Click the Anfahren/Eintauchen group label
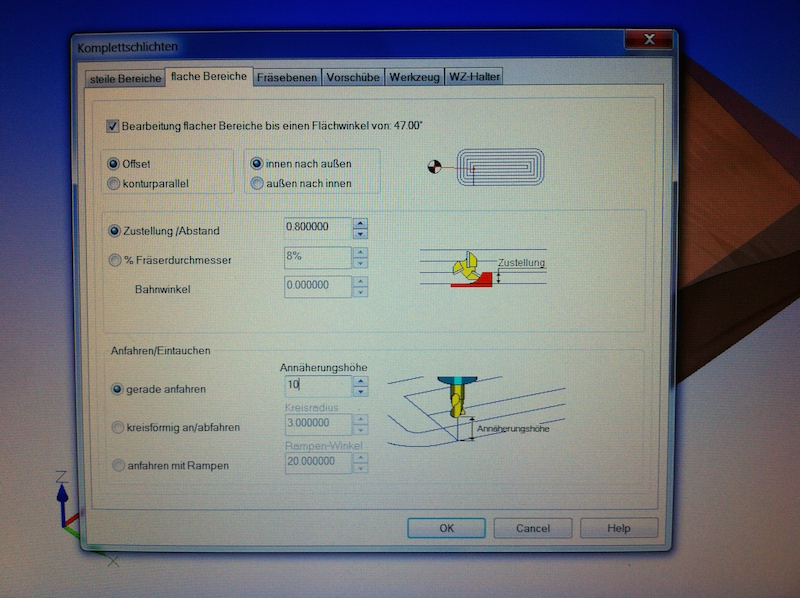Viewport: 800px width, 598px height. [x=160, y=351]
